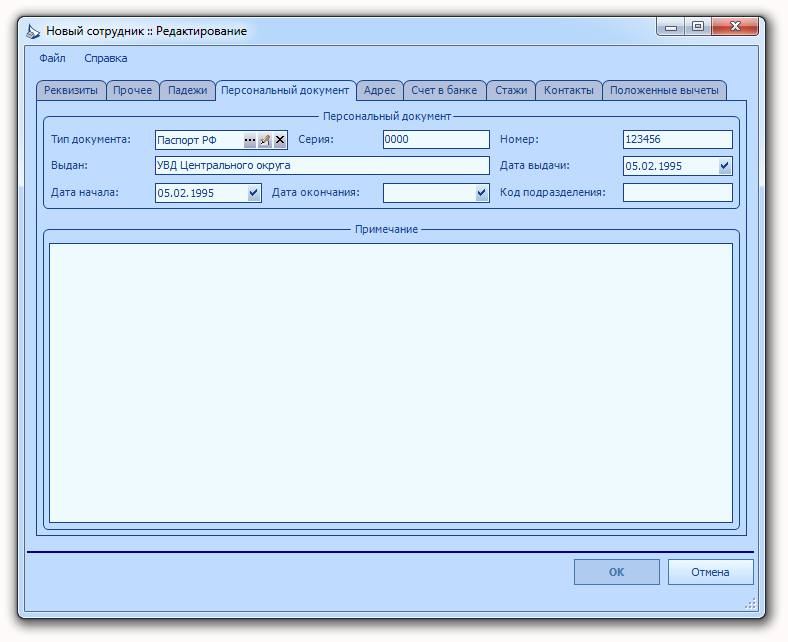The height and width of the screenshot is (642, 788).
Task: Minimize the Новый сотрудник window
Action: [x=670, y=27]
